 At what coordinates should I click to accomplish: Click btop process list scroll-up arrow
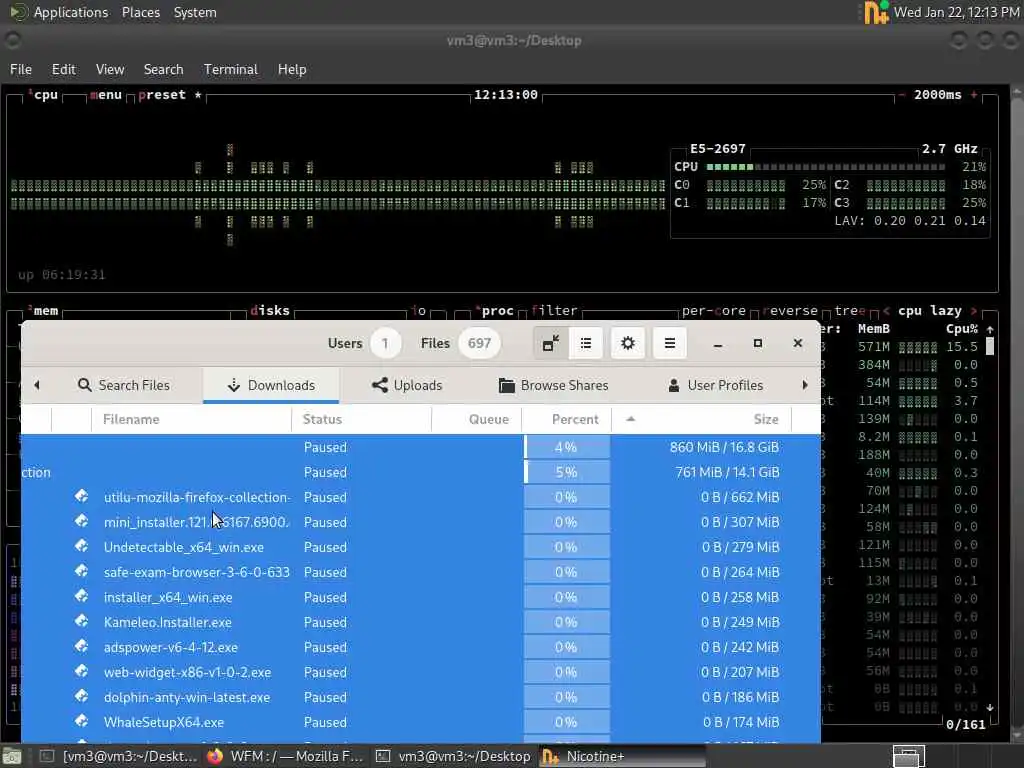point(990,330)
